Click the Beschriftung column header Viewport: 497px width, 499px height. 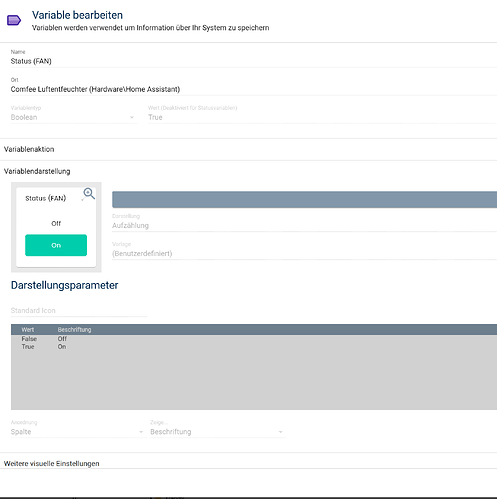point(74,330)
